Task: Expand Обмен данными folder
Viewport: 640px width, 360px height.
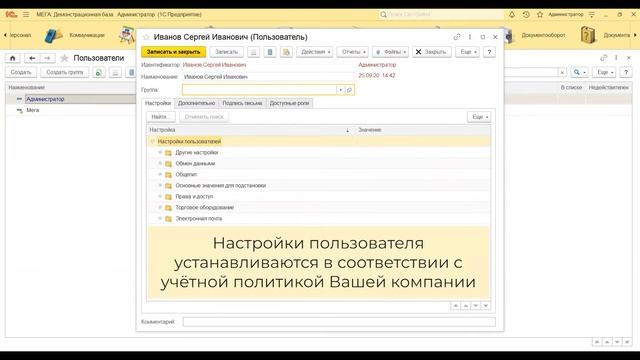Action: 160,163
